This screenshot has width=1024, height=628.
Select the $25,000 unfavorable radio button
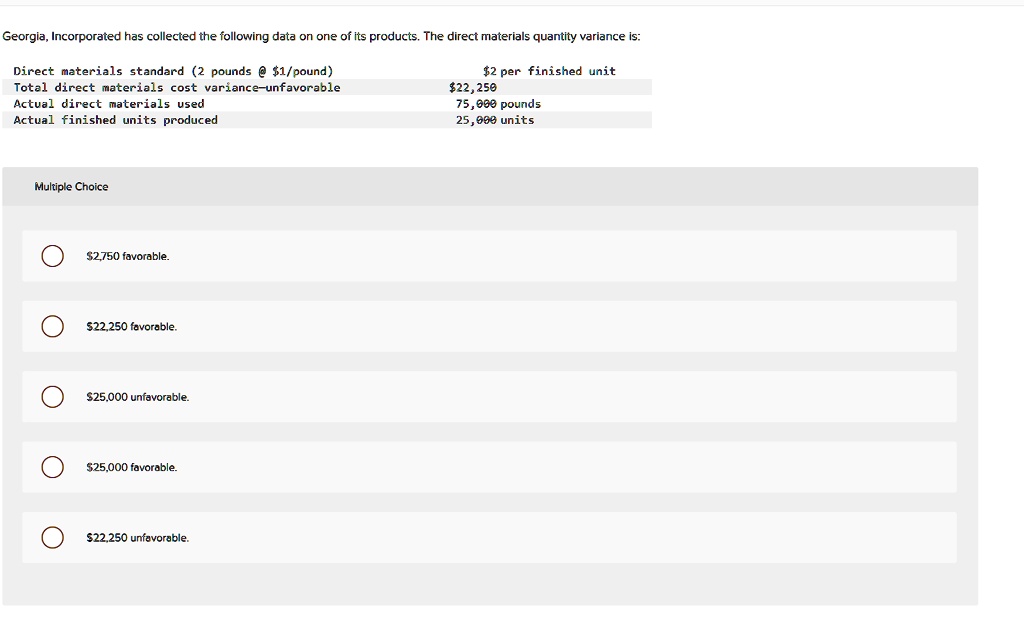click(51, 396)
